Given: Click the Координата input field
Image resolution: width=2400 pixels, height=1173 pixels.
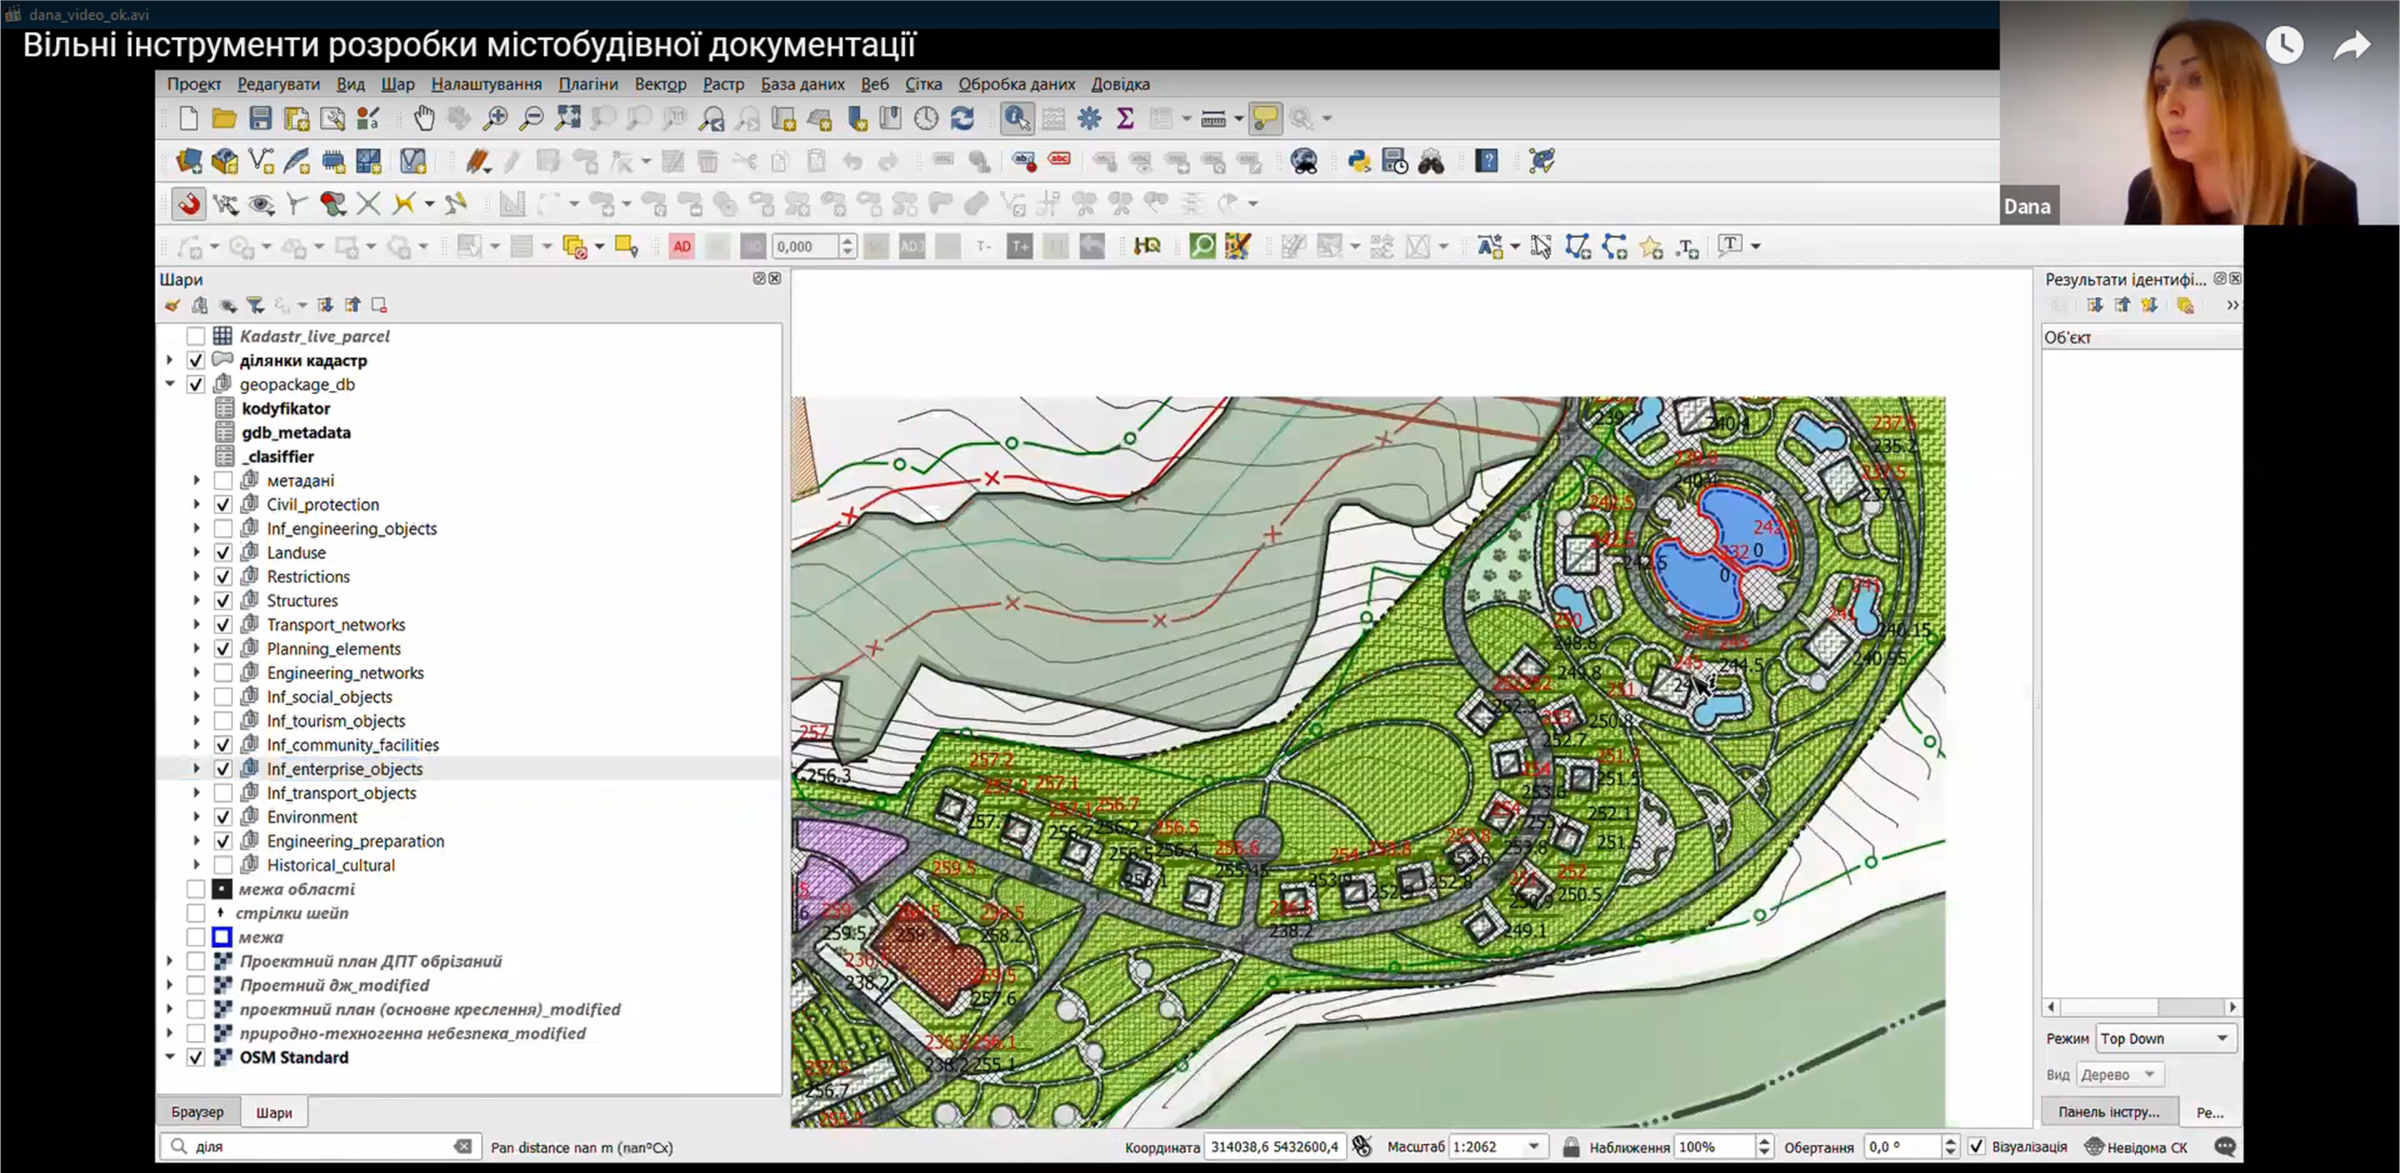Looking at the screenshot, I should coord(1273,1147).
